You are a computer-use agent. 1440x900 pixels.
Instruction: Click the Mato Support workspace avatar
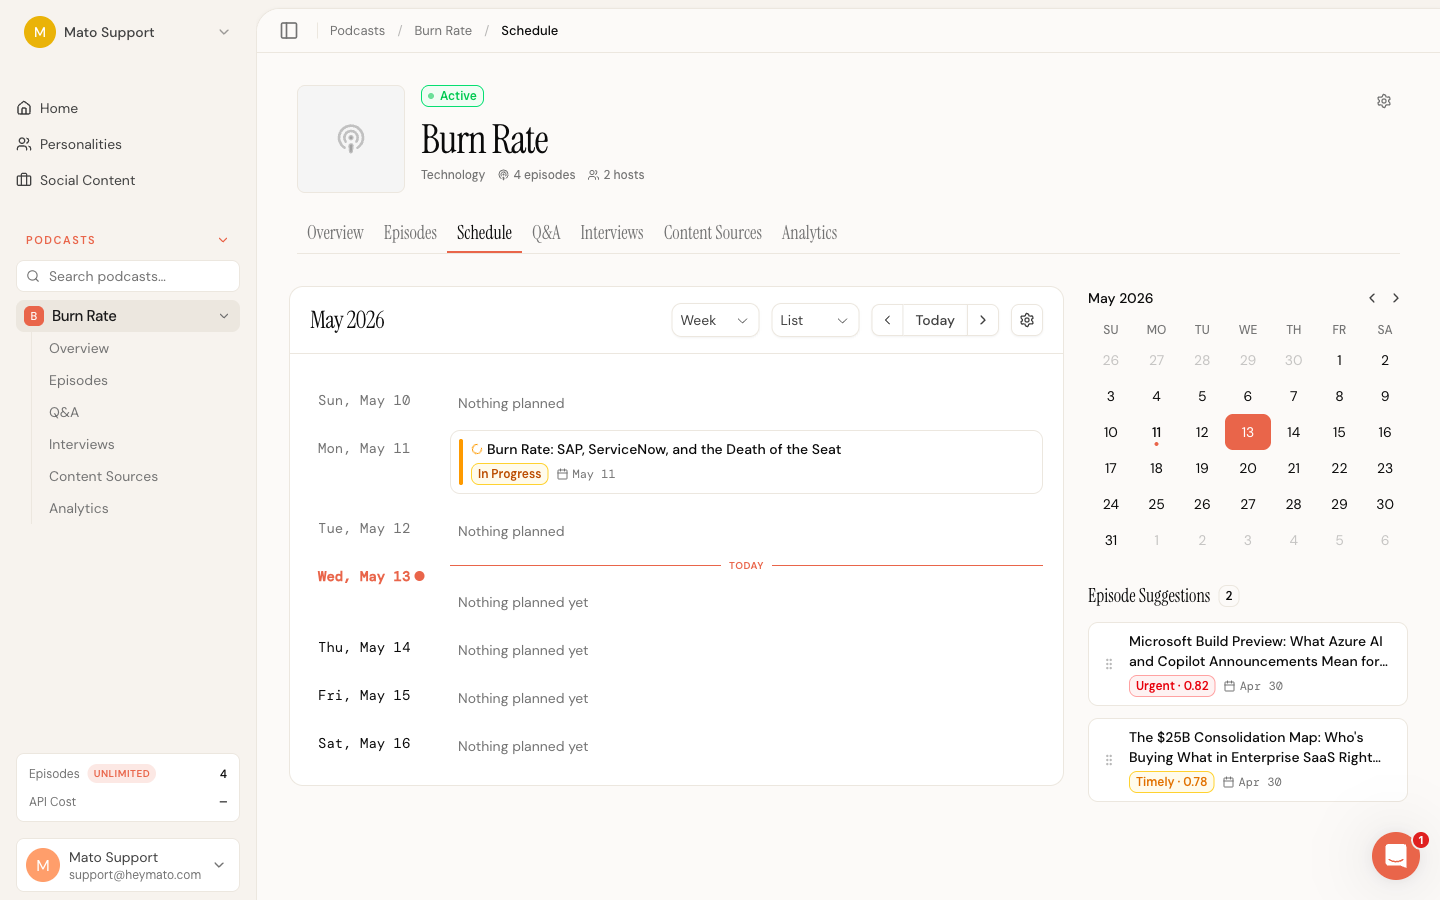point(40,32)
